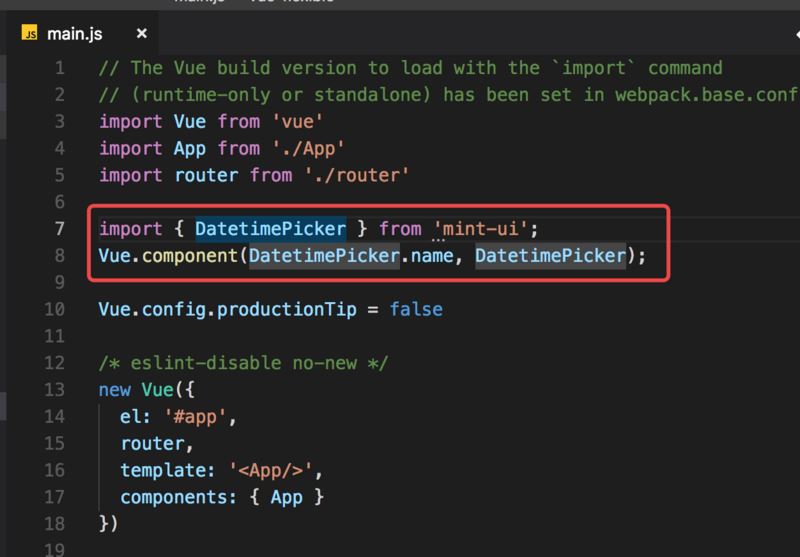Click components on line 17
The width and height of the screenshot is (800, 557).
coord(173,497)
